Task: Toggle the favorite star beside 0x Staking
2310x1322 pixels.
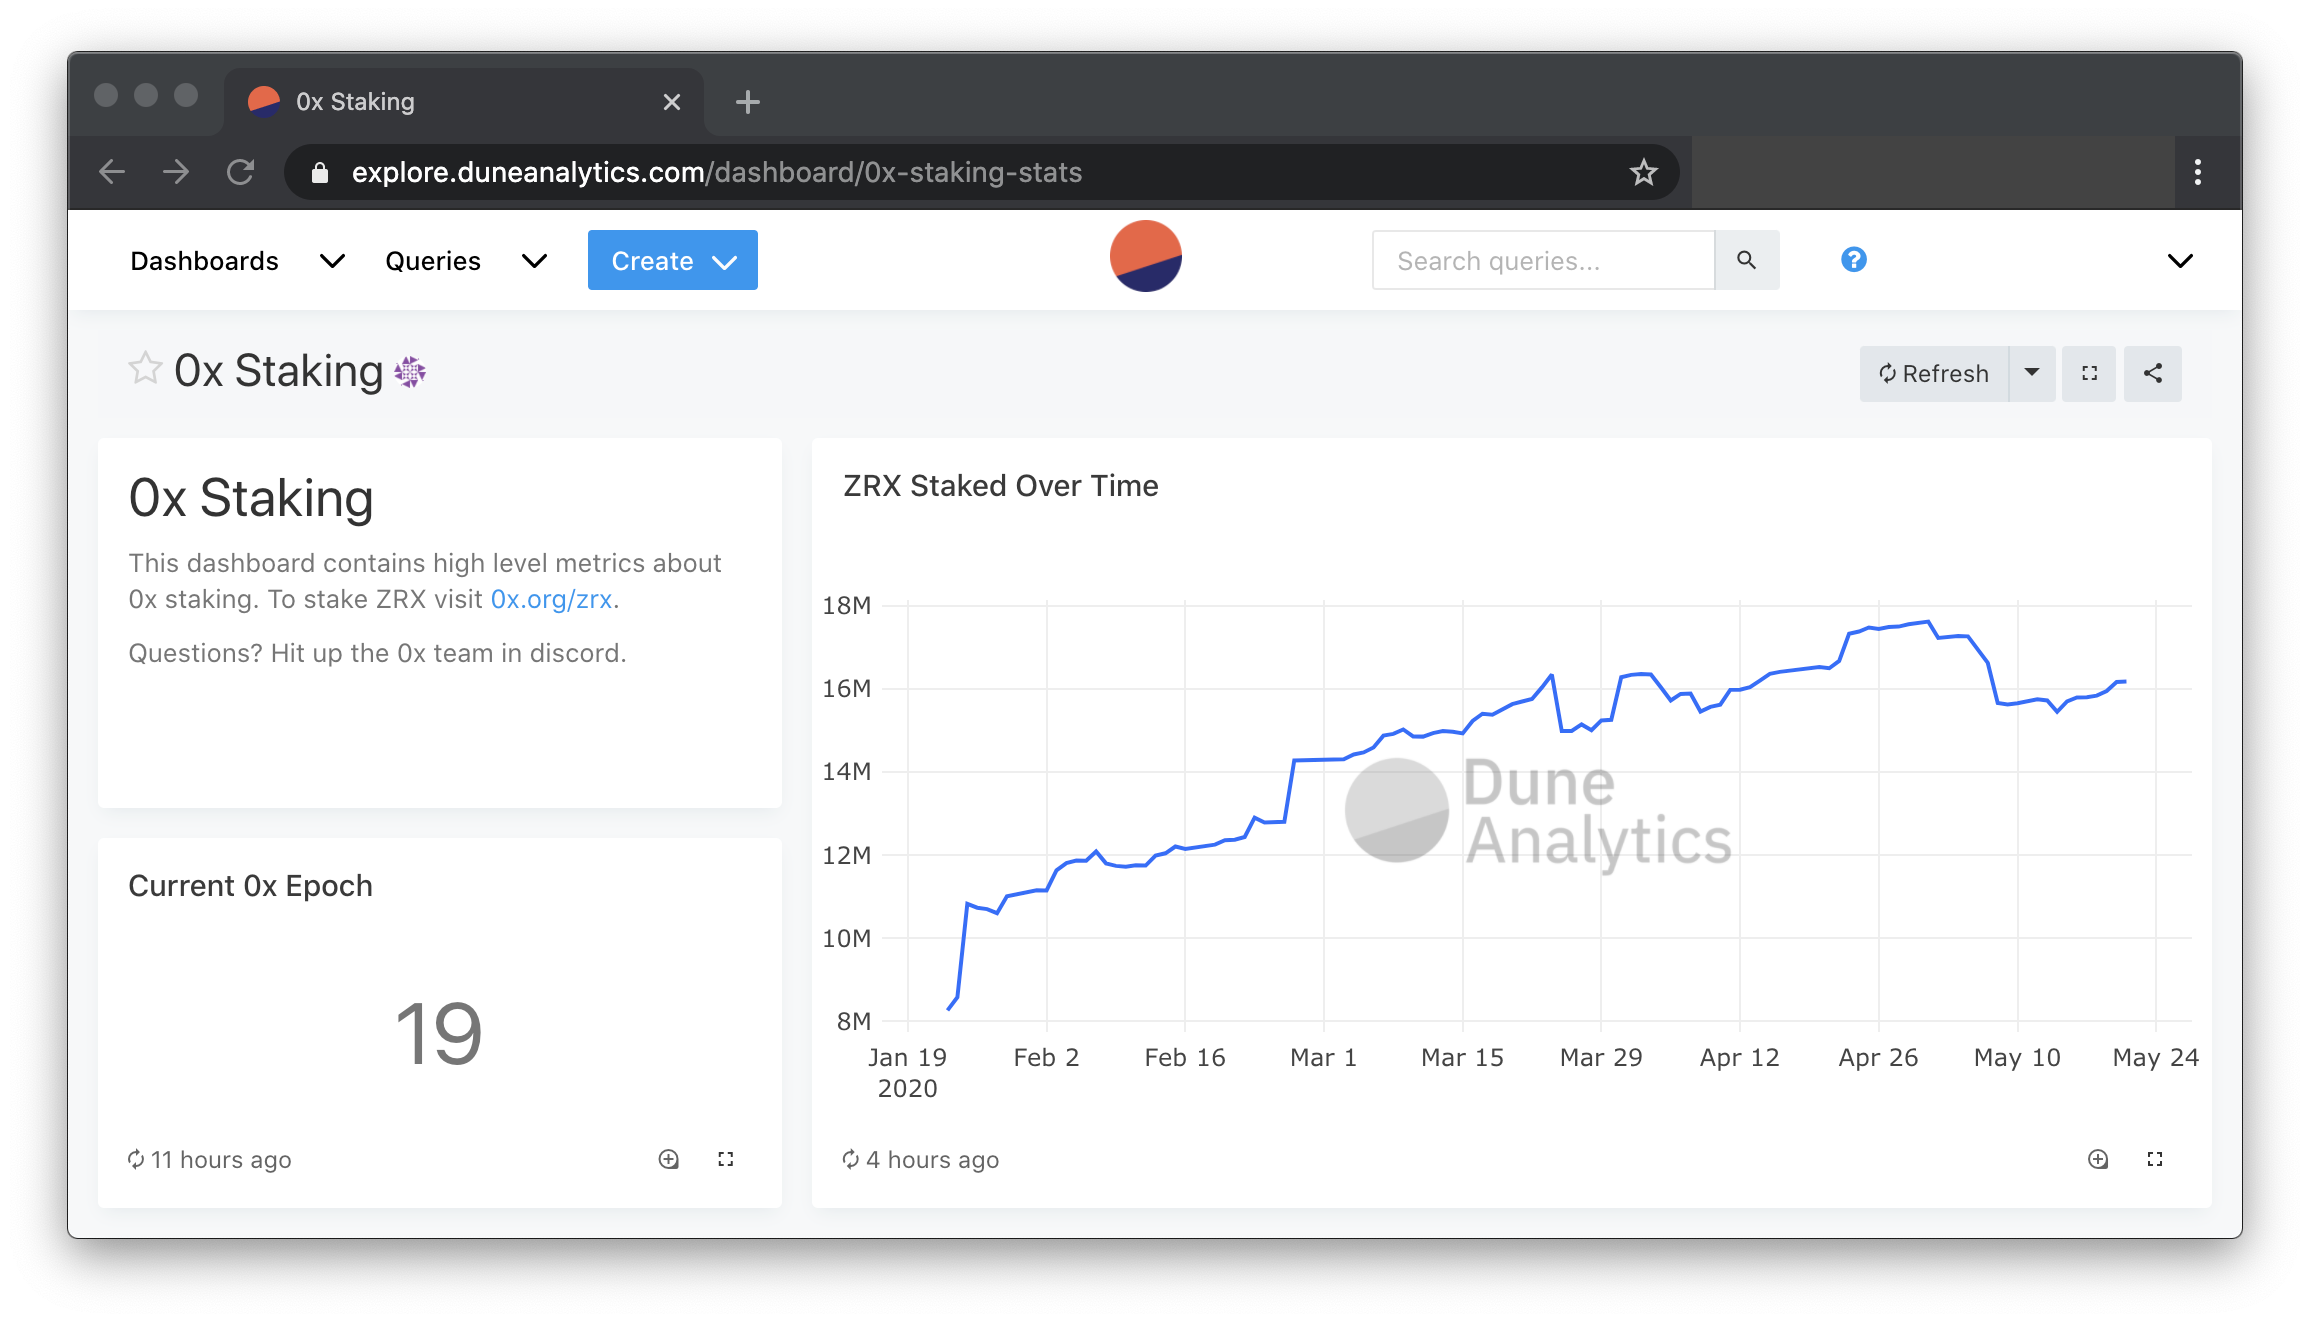Action: pyautogui.click(x=145, y=369)
